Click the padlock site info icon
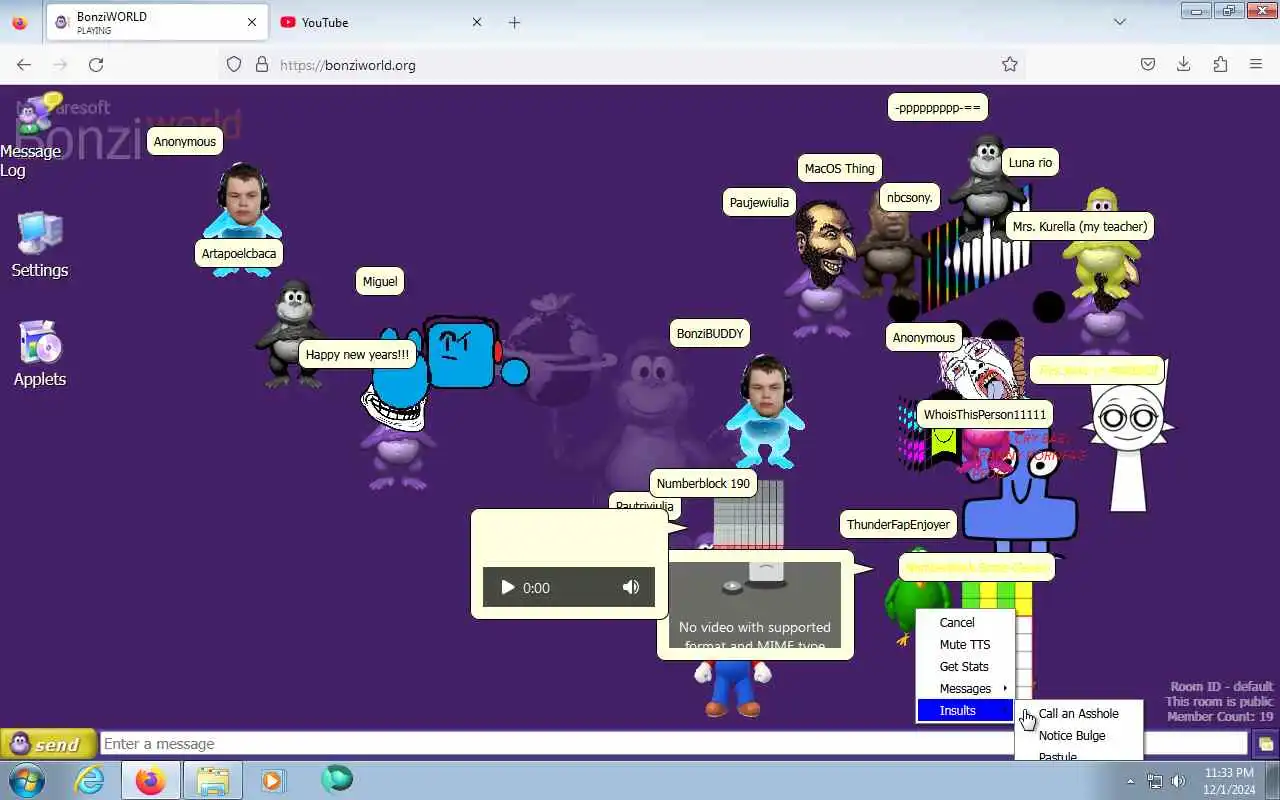 click(262, 64)
